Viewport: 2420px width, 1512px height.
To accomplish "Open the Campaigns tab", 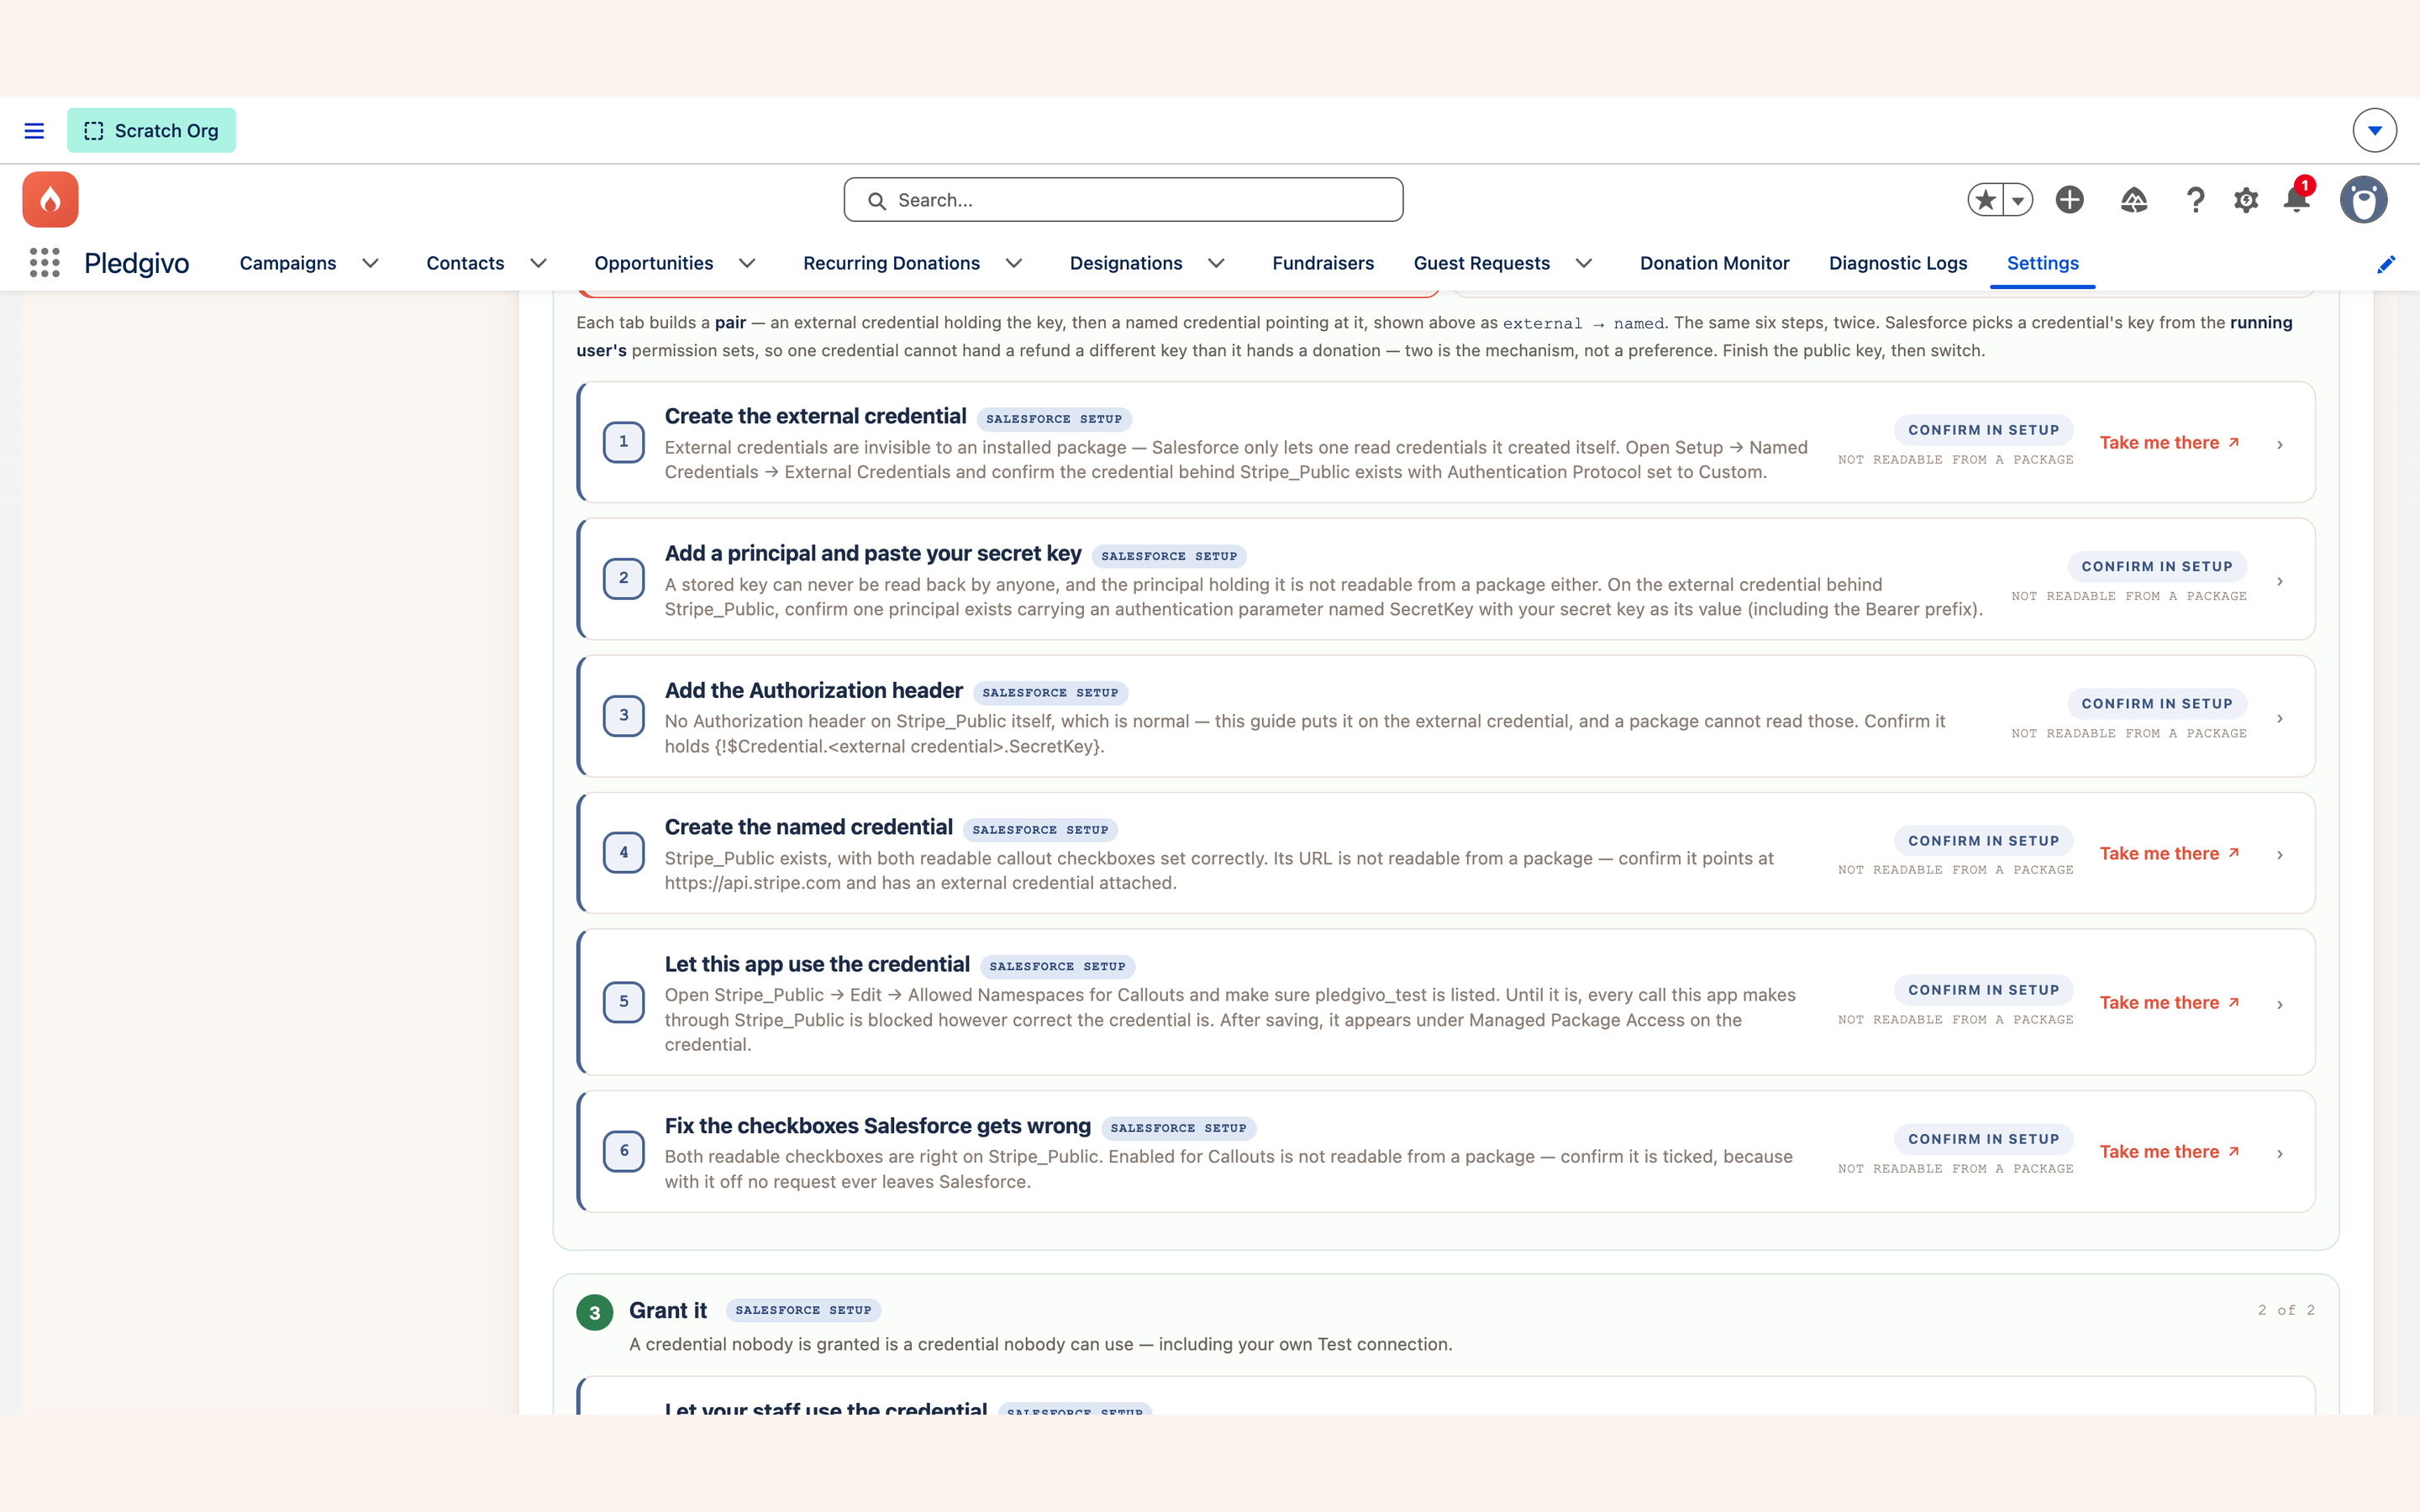I will 288,263.
